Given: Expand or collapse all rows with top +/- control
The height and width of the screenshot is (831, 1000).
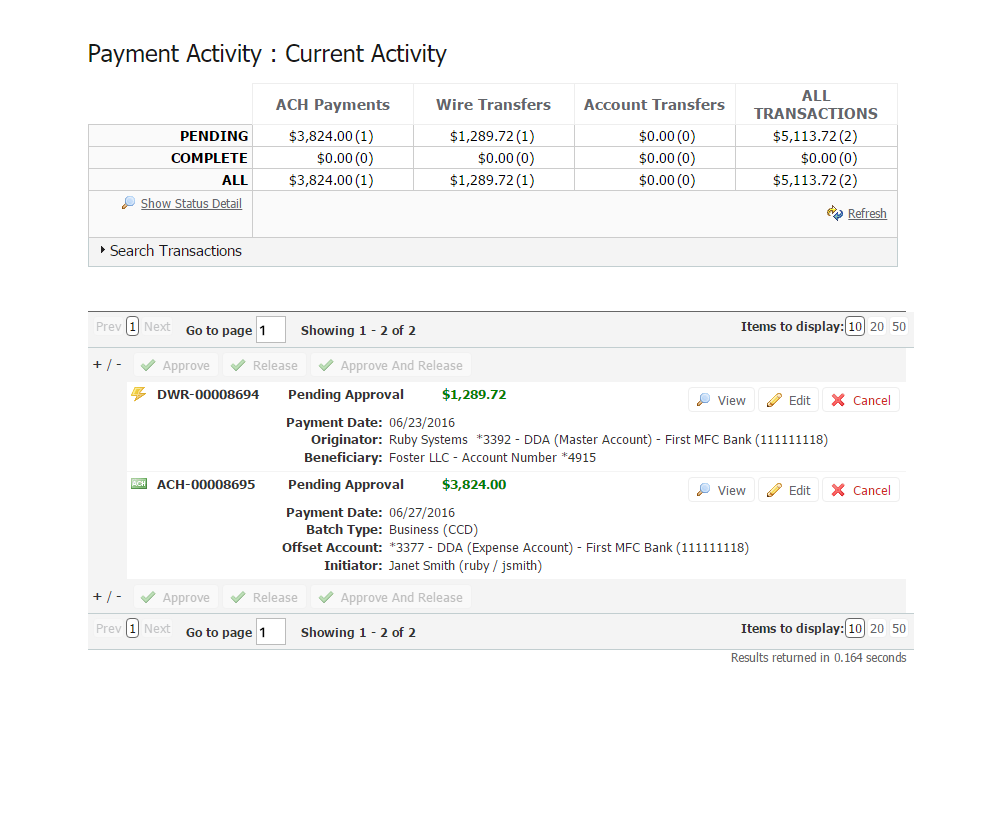Looking at the screenshot, I should click(x=107, y=365).
